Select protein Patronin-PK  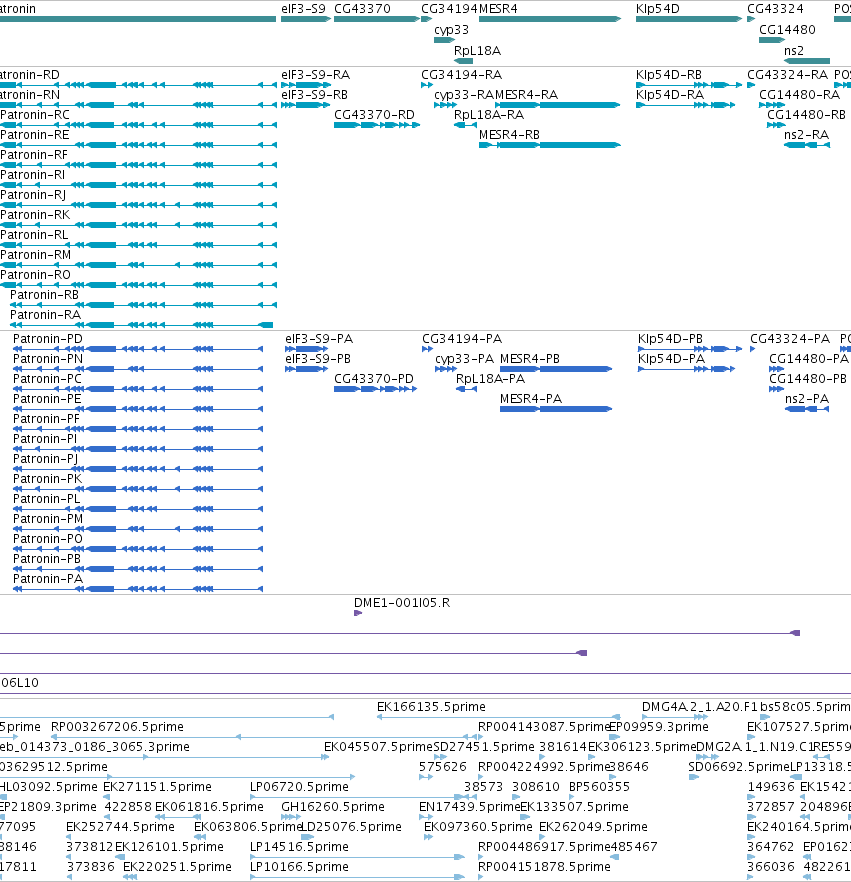pos(47,479)
